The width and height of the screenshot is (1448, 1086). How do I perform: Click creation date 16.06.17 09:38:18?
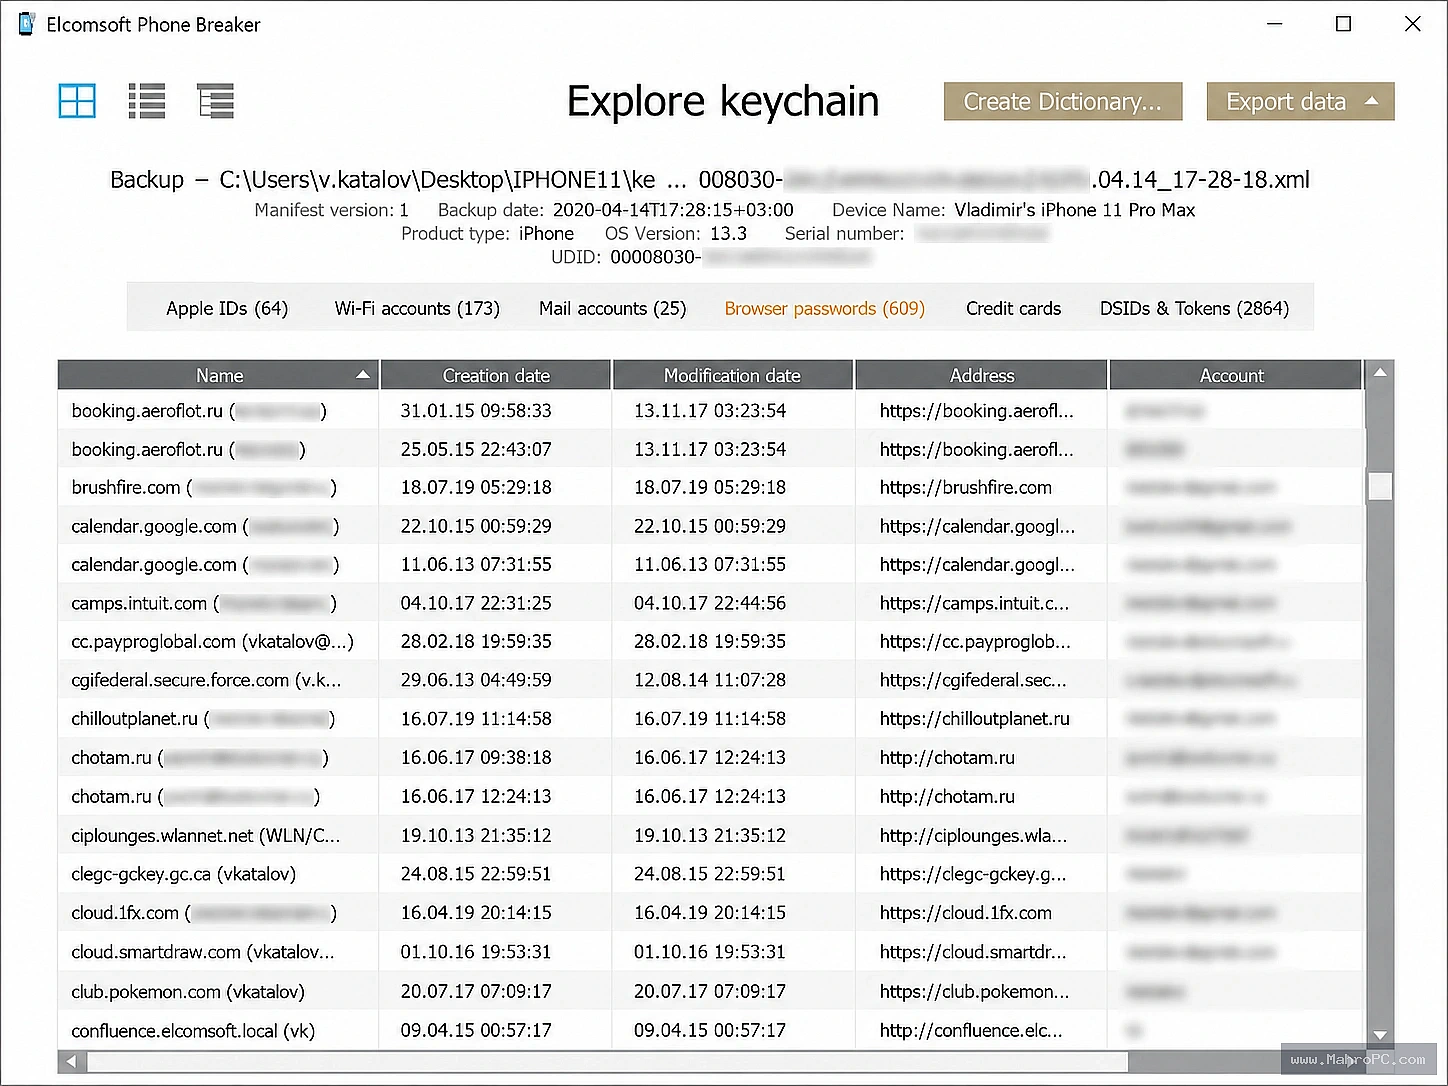coord(476,757)
